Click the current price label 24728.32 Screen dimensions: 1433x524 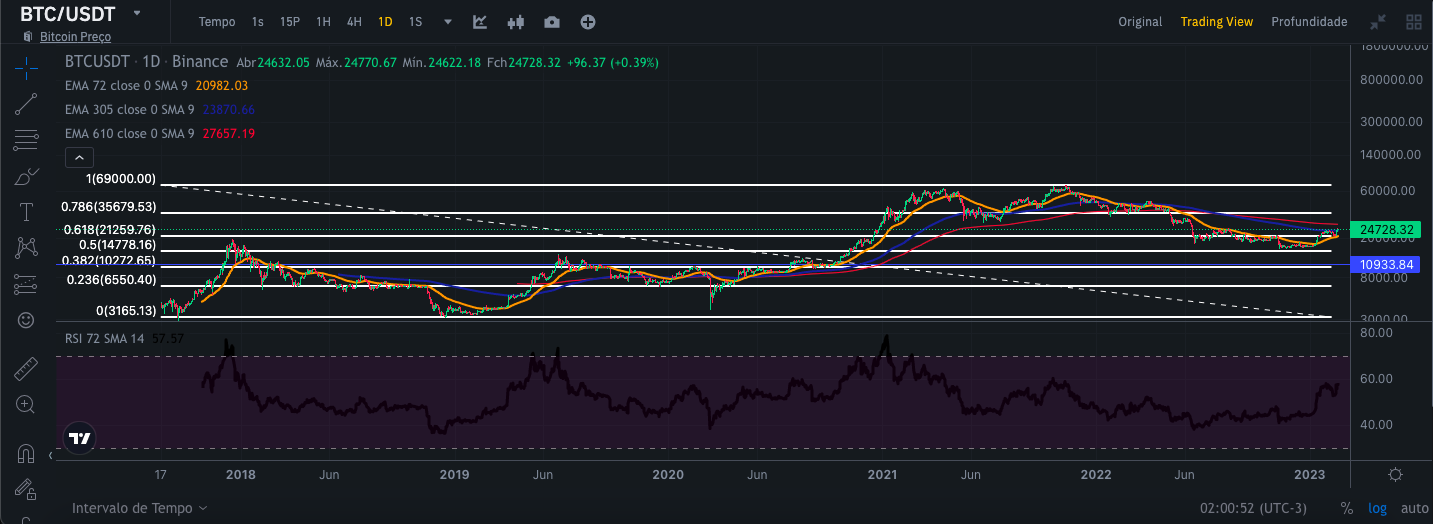tap(1387, 229)
